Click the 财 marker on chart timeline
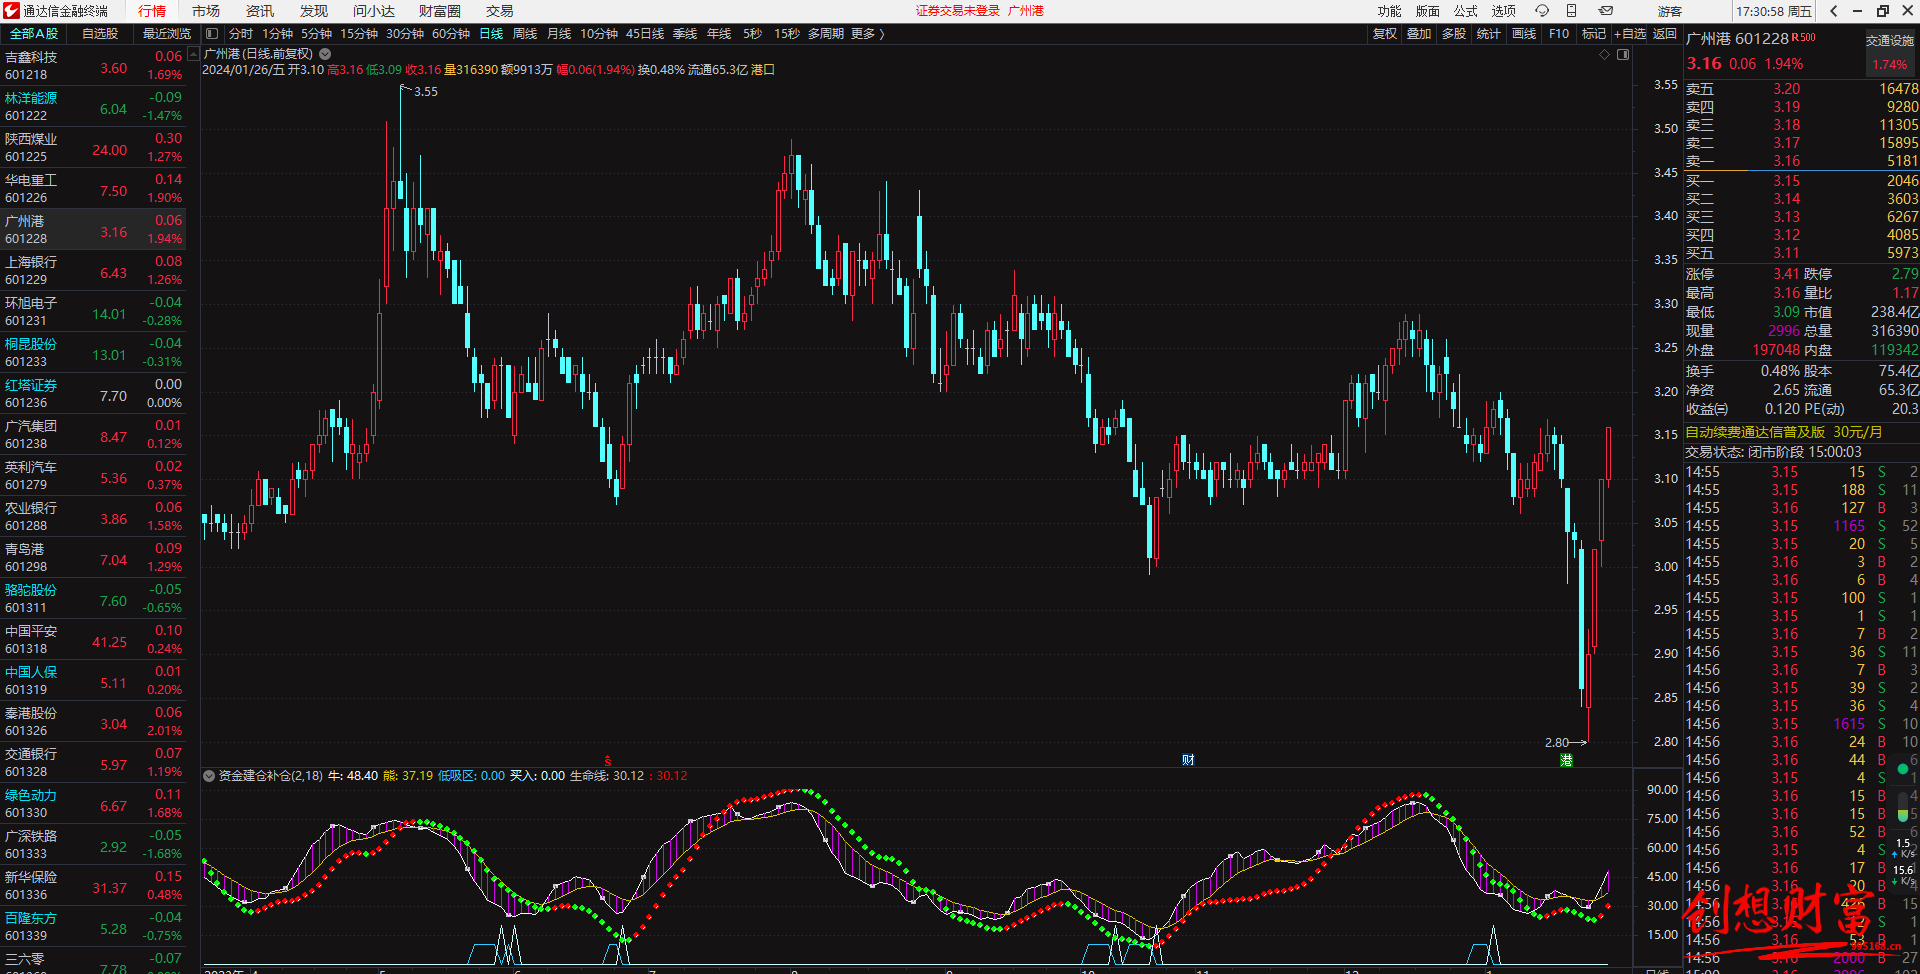This screenshot has height=974, width=1920. pos(1188,760)
